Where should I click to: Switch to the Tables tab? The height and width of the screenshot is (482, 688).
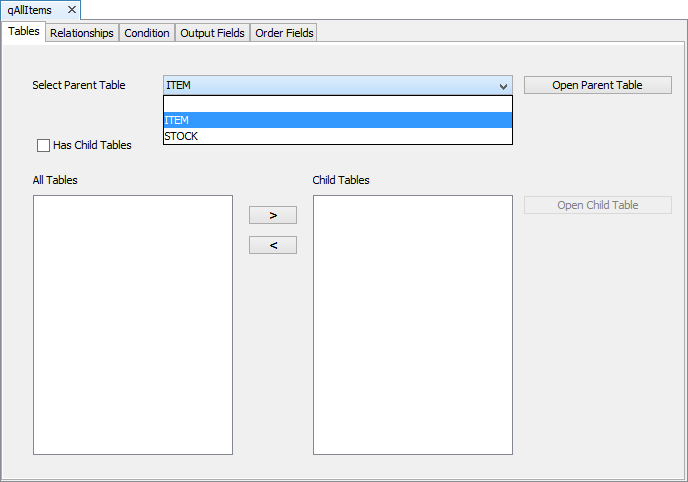[x=24, y=32]
